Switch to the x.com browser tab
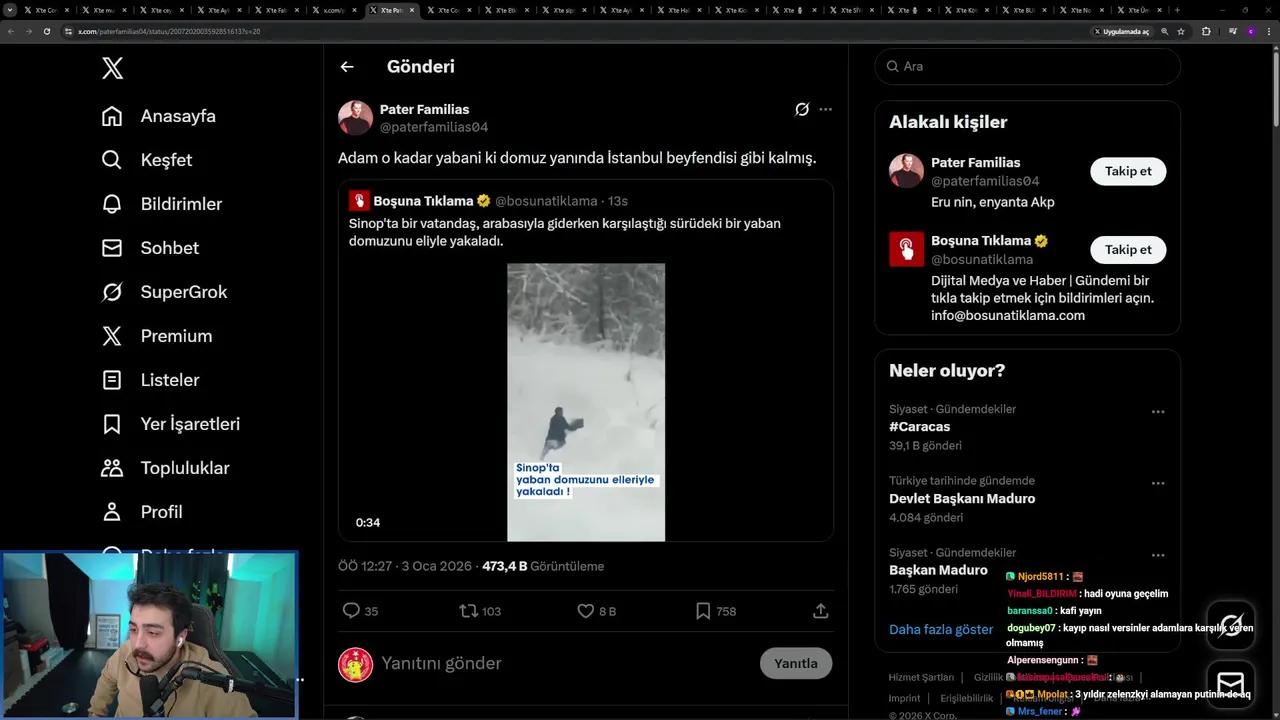This screenshot has height=720, width=1280. point(336,10)
